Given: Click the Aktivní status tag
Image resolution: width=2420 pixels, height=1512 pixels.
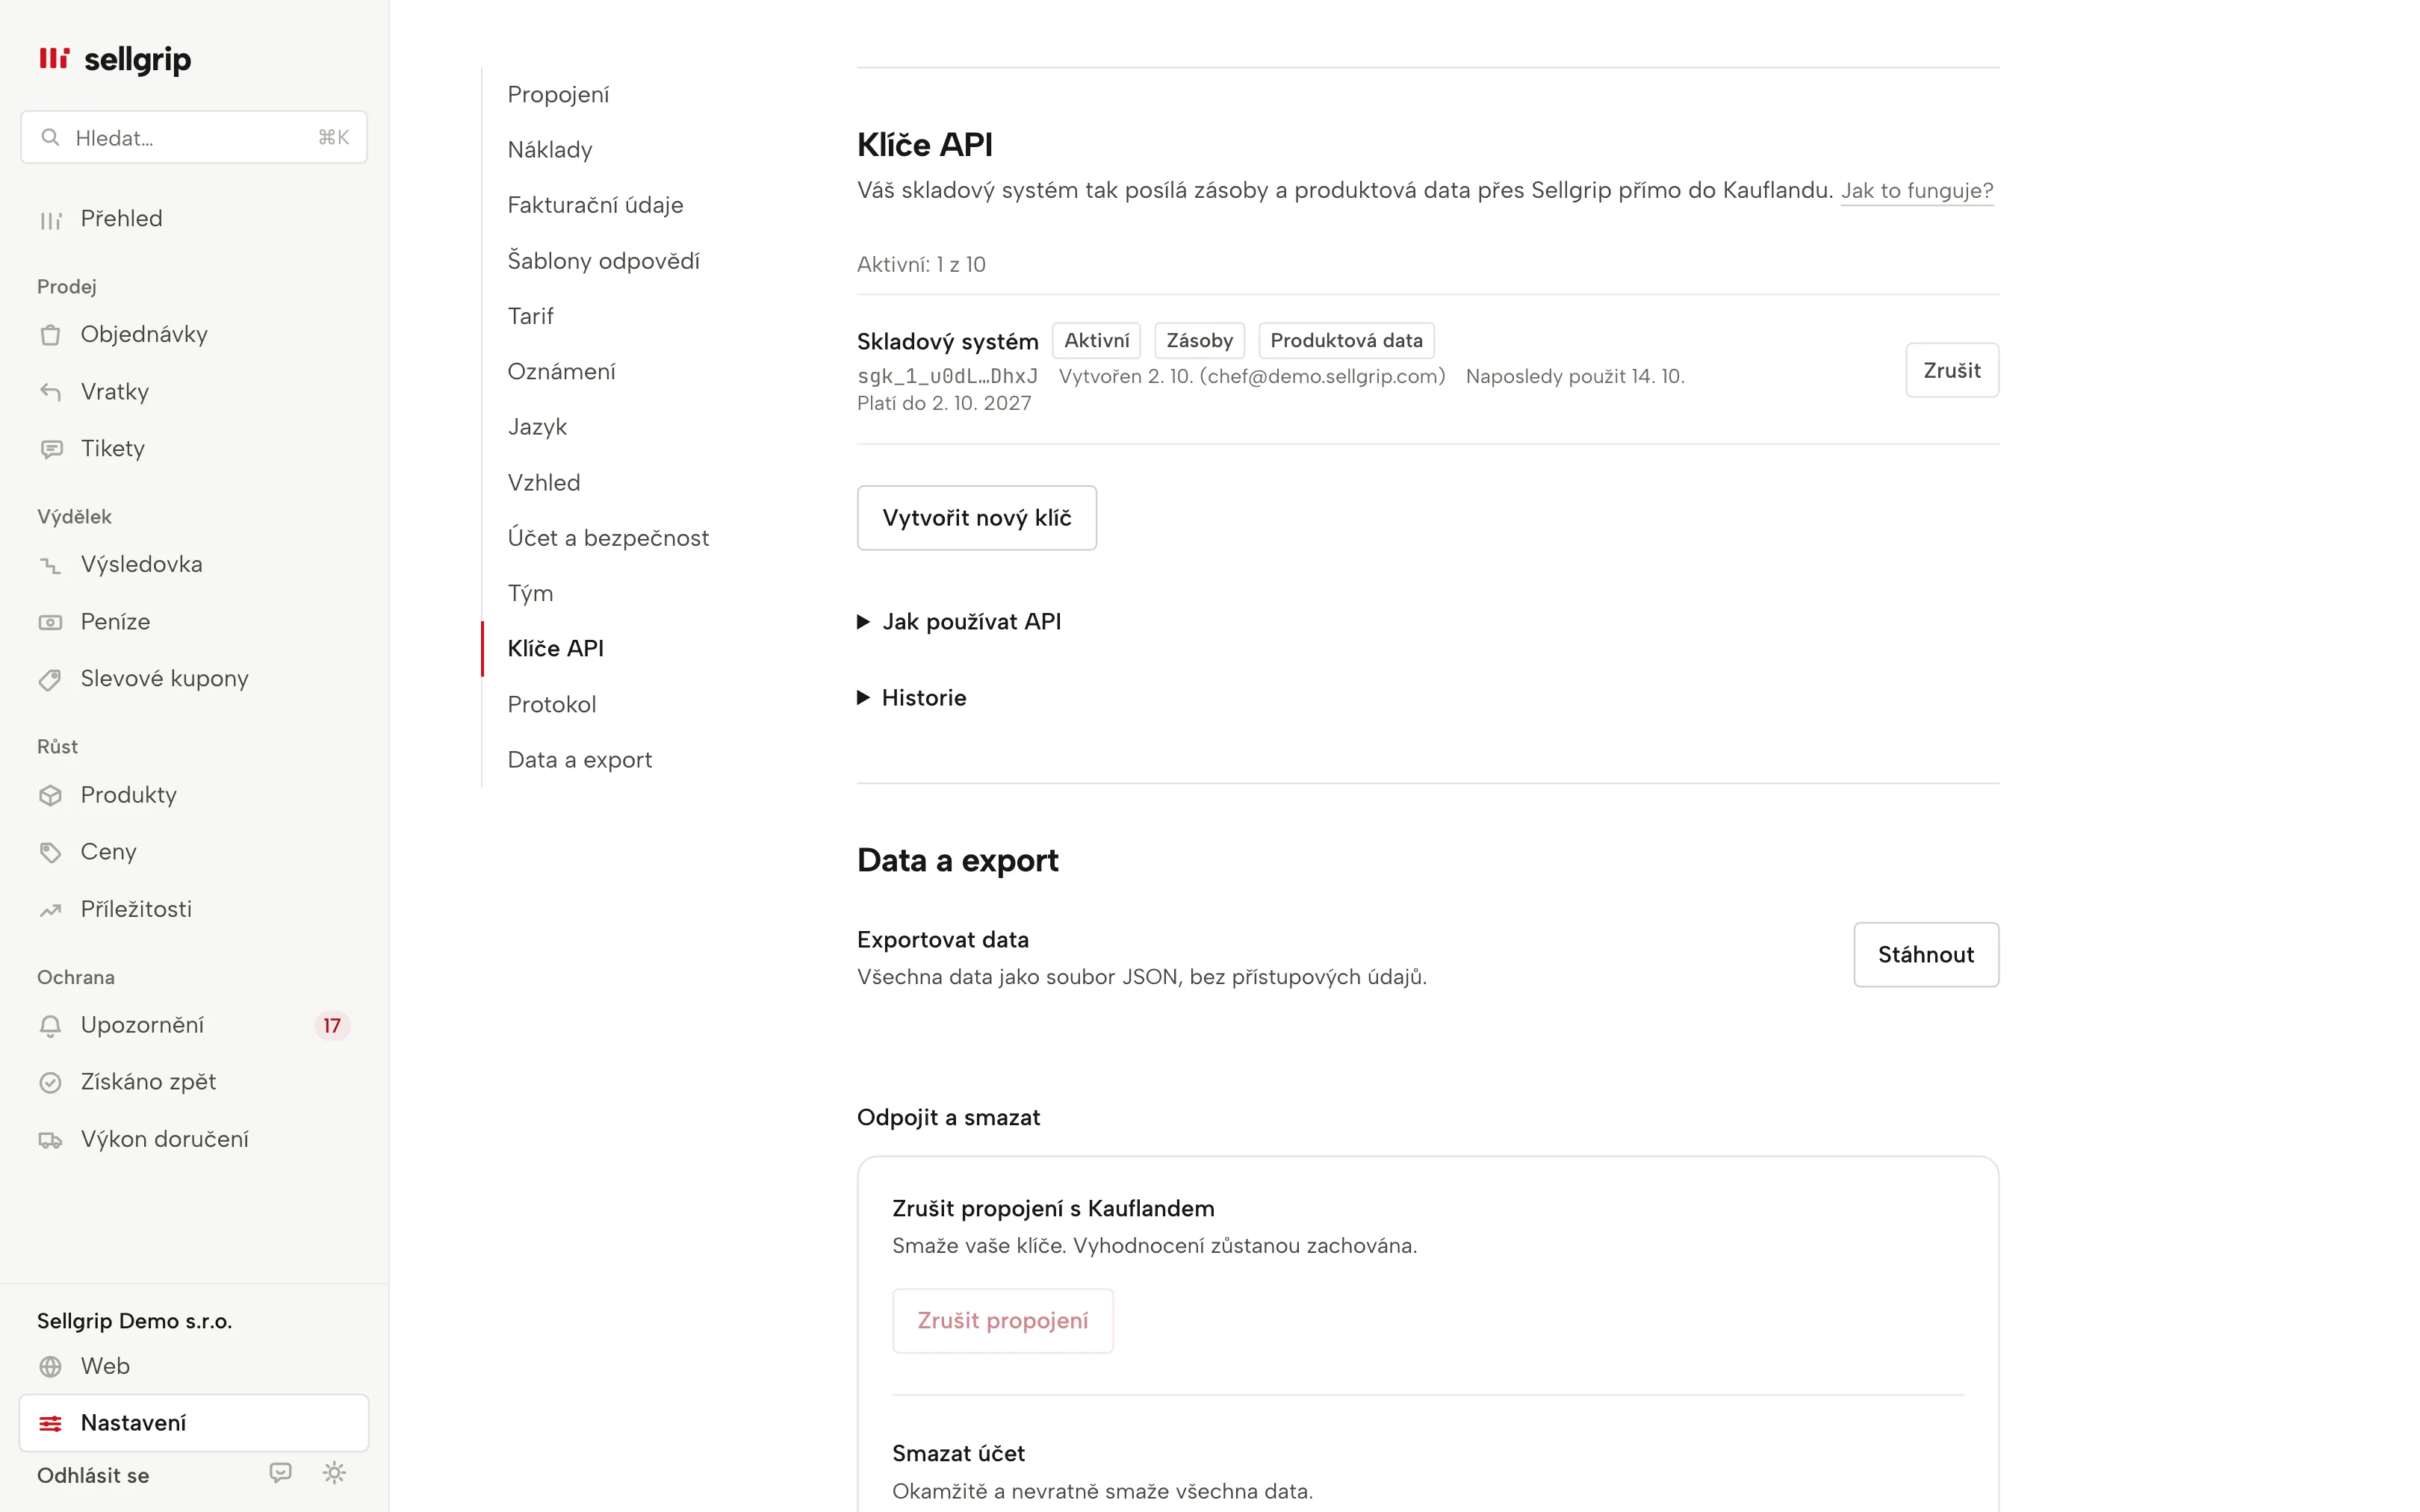Looking at the screenshot, I should click(x=1096, y=341).
